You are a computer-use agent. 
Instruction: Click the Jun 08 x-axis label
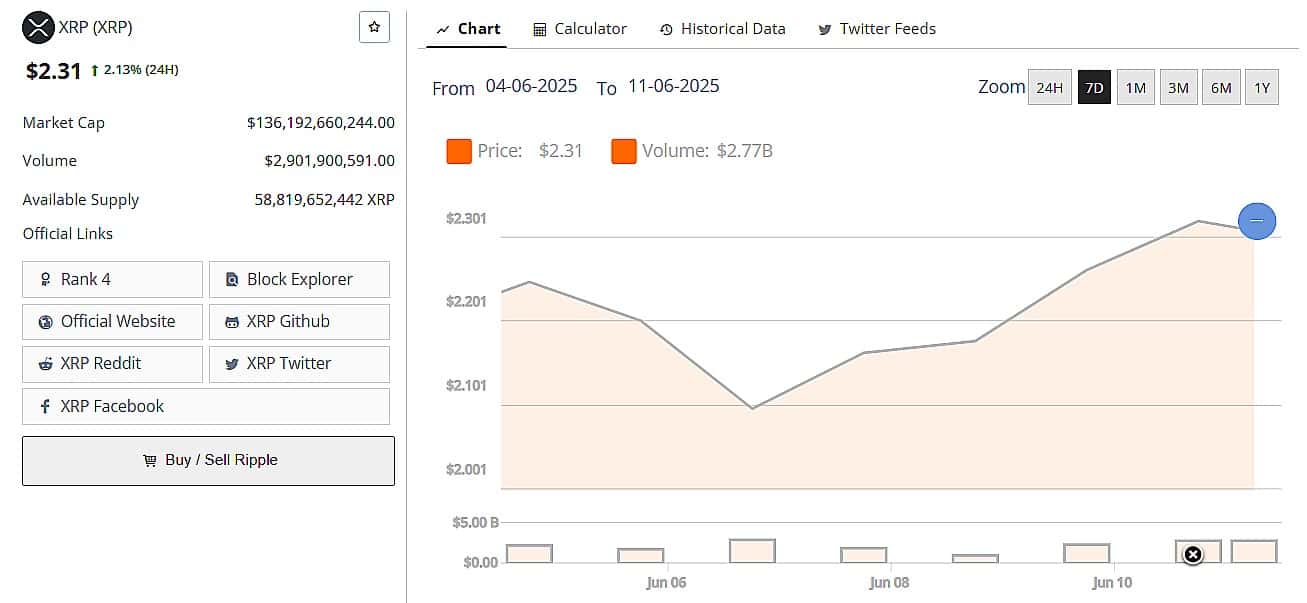click(x=889, y=583)
